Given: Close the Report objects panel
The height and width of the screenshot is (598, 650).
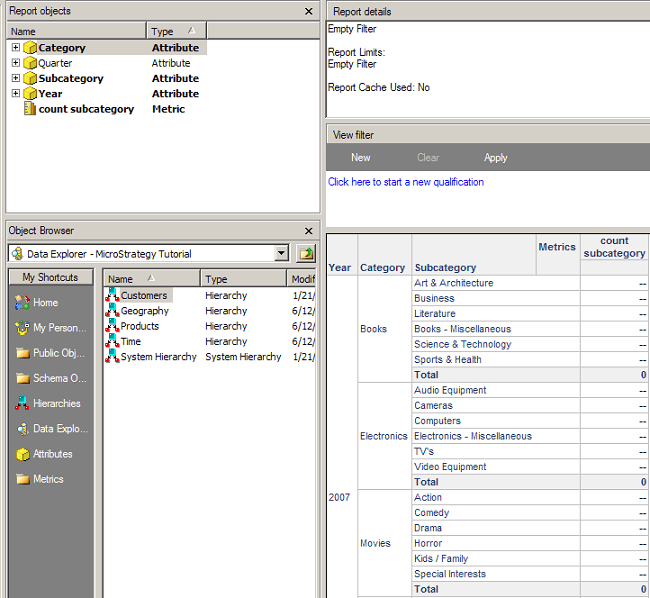Looking at the screenshot, I should (309, 11).
